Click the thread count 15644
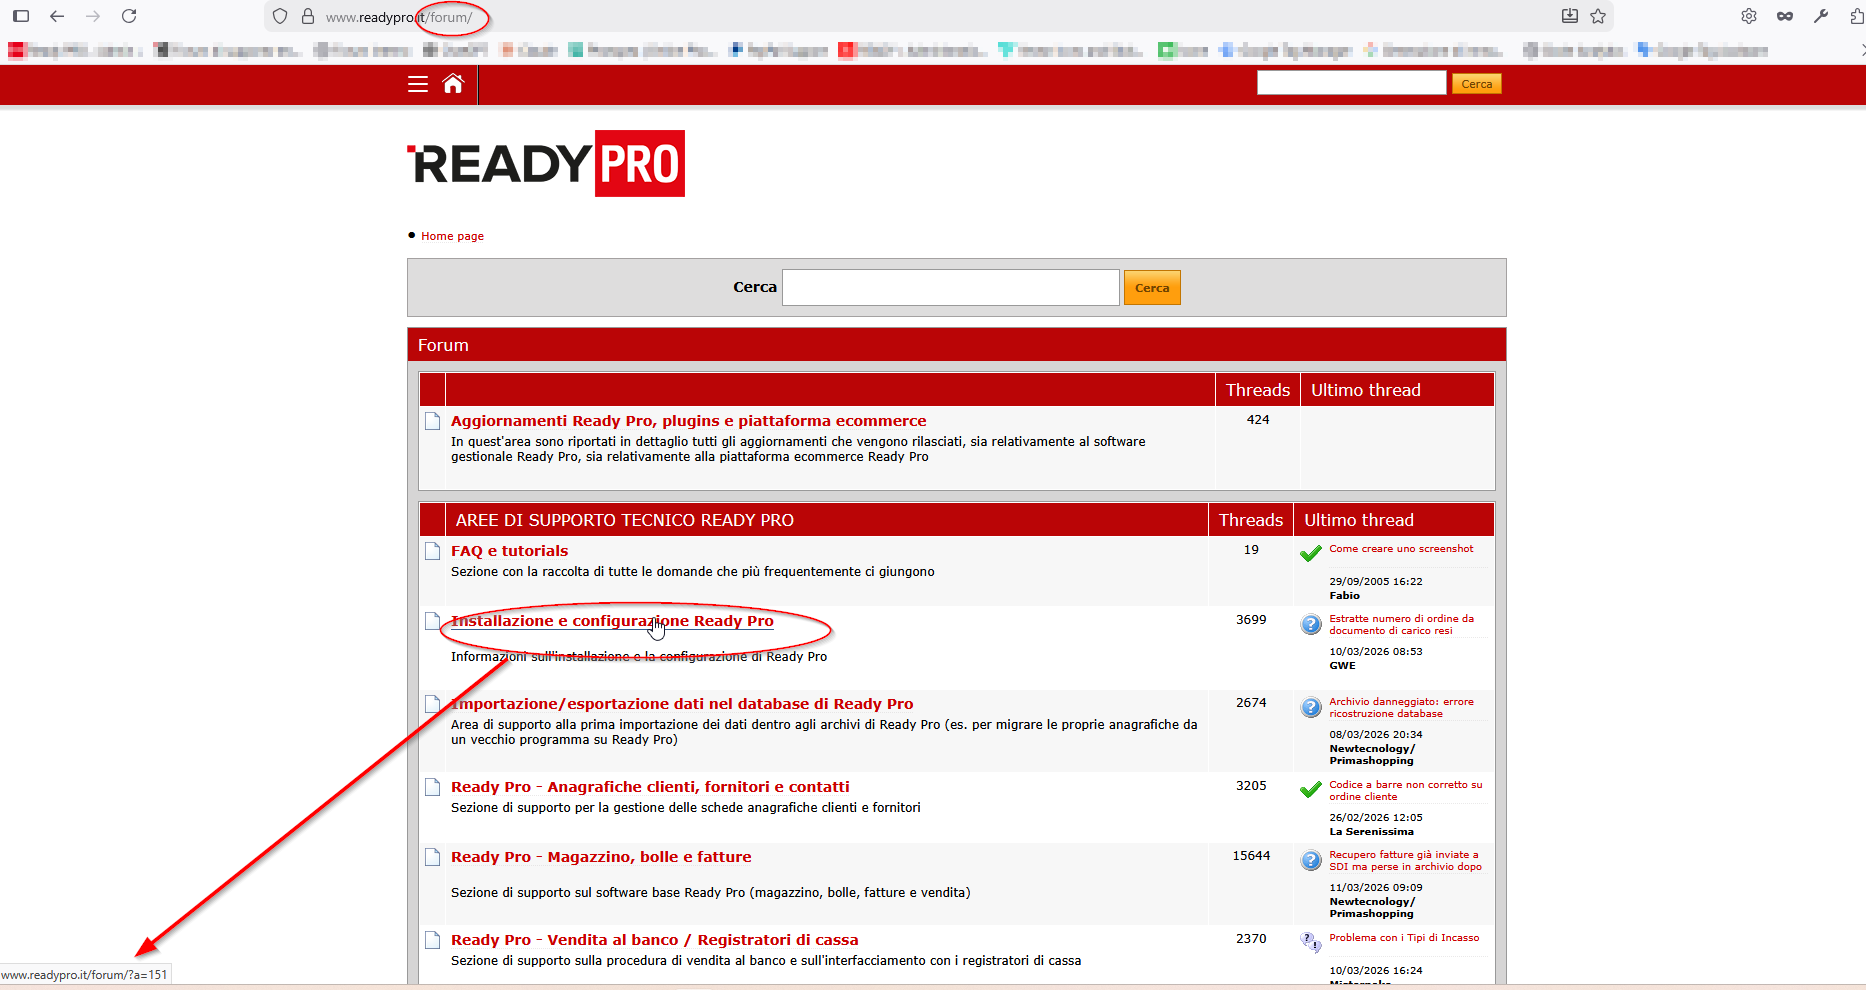The width and height of the screenshot is (1866, 990). (x=1251, y=856)
